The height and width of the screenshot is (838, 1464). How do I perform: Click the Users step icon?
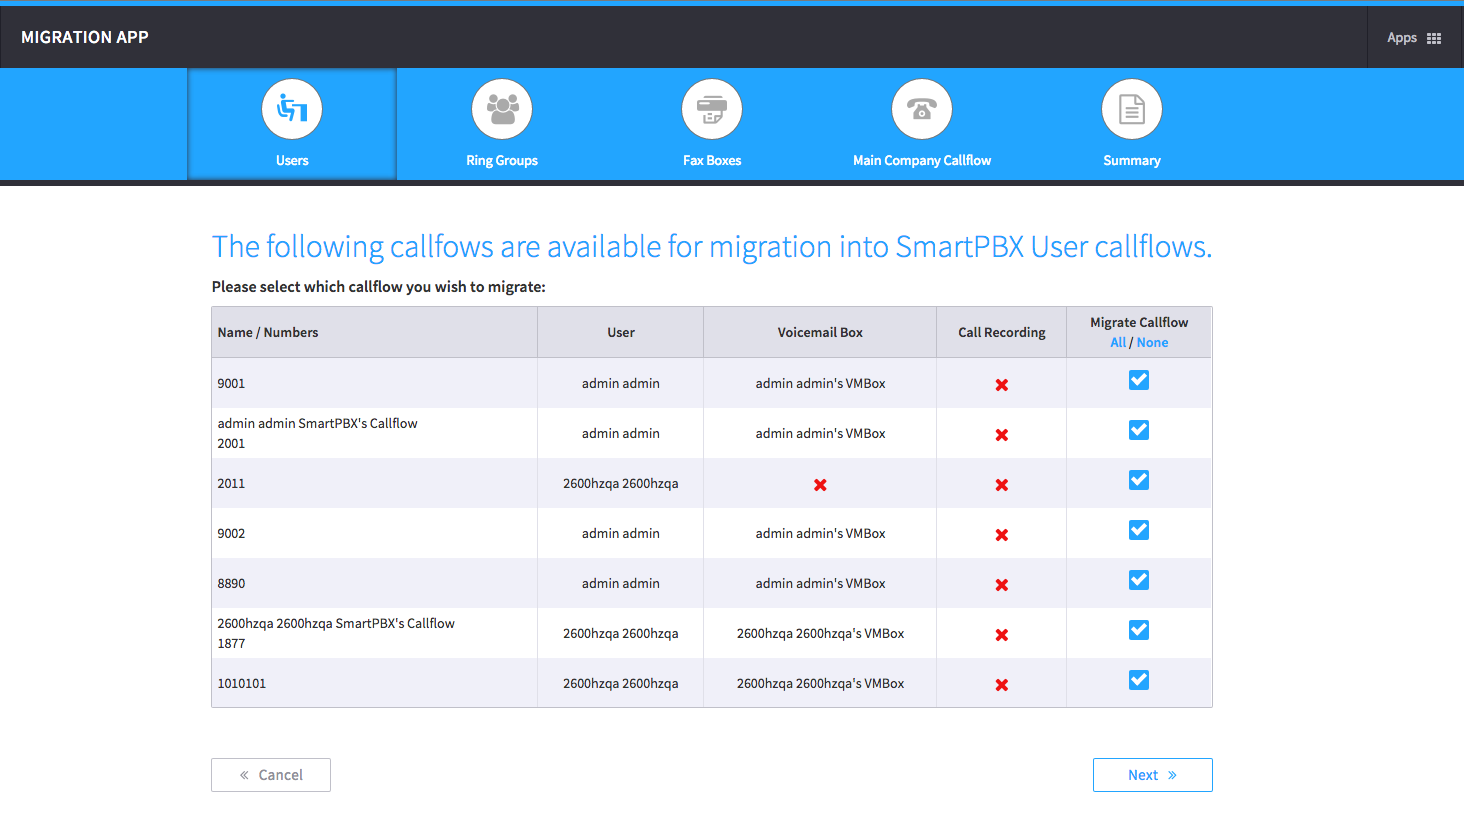coord(292,109)
